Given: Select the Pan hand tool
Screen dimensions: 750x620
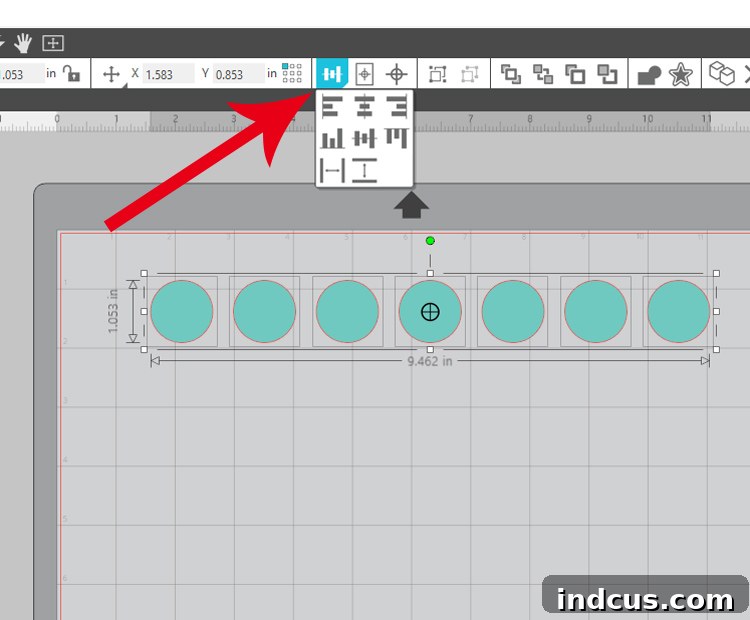Looking at the screenshot, I should 23,43.
